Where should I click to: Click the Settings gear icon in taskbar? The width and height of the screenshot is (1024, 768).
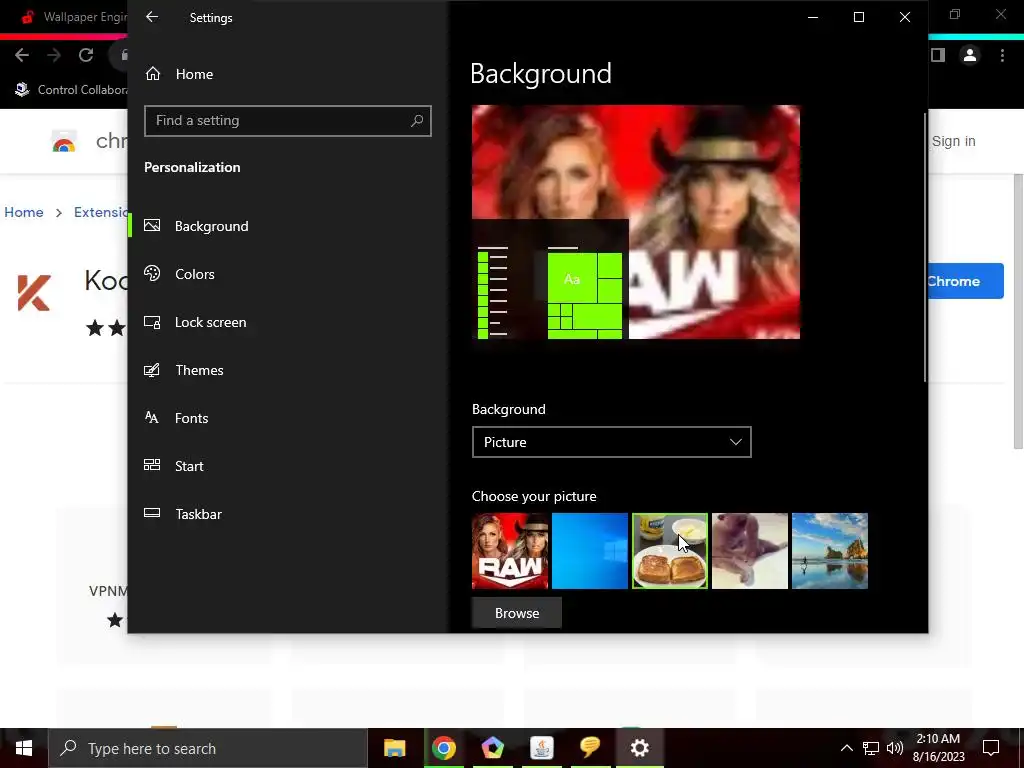point(639,748)
